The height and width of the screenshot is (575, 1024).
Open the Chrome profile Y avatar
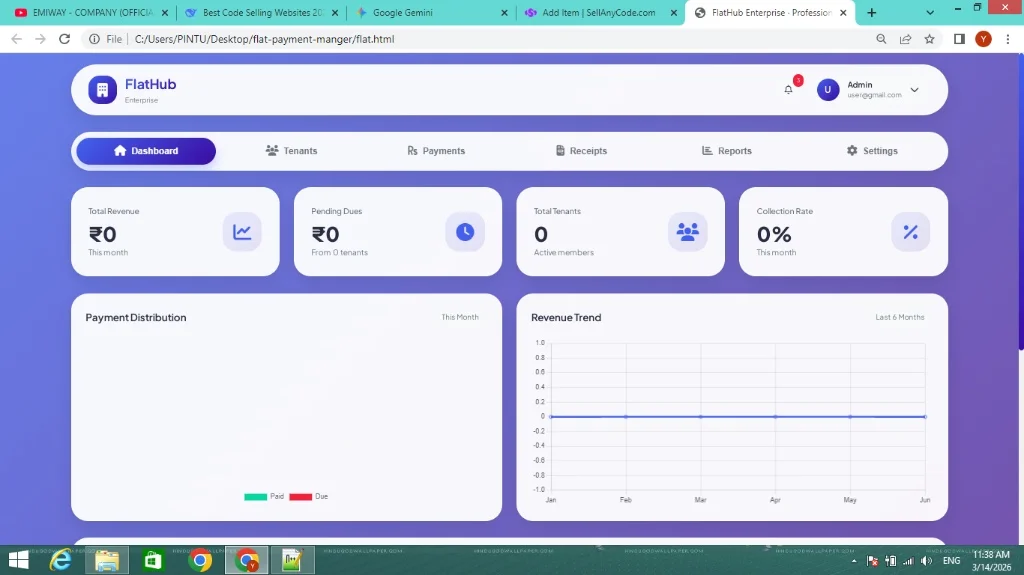[983, 39]
